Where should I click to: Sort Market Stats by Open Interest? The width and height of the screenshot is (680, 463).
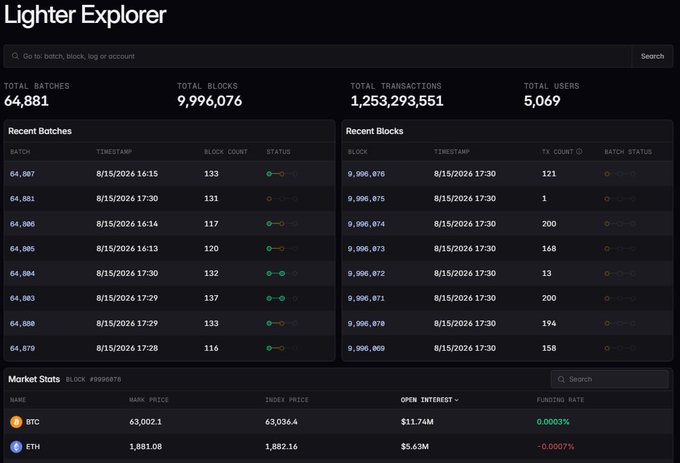pos(429,400)
